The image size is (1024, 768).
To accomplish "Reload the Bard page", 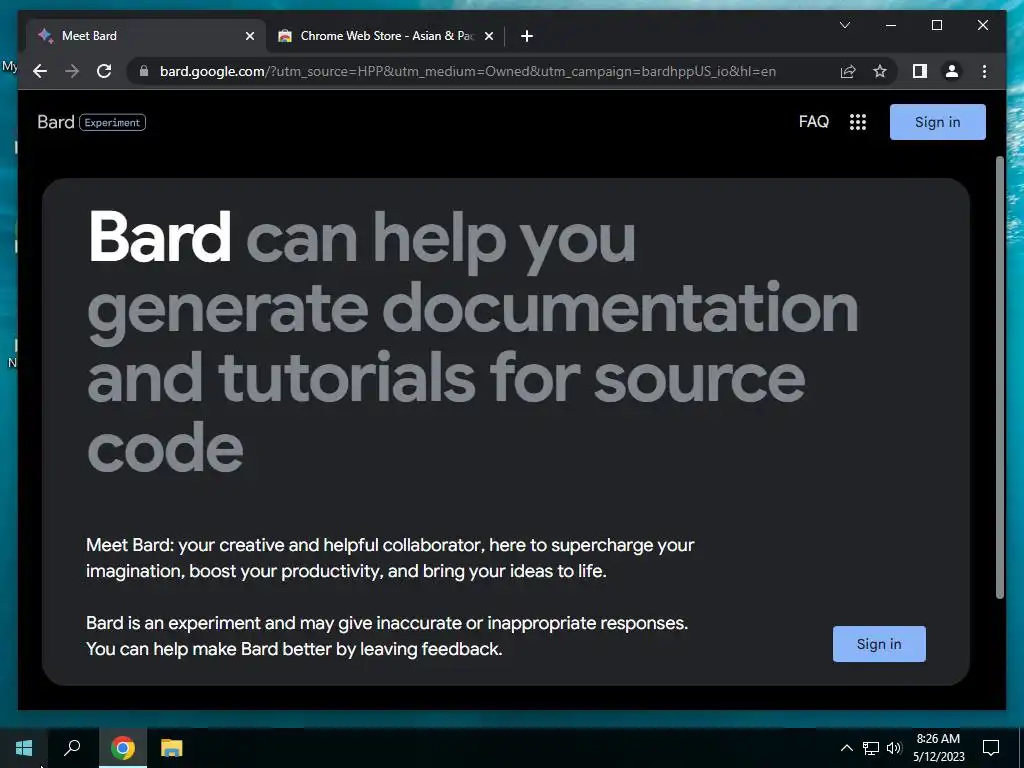I will [x=104, y=71].
